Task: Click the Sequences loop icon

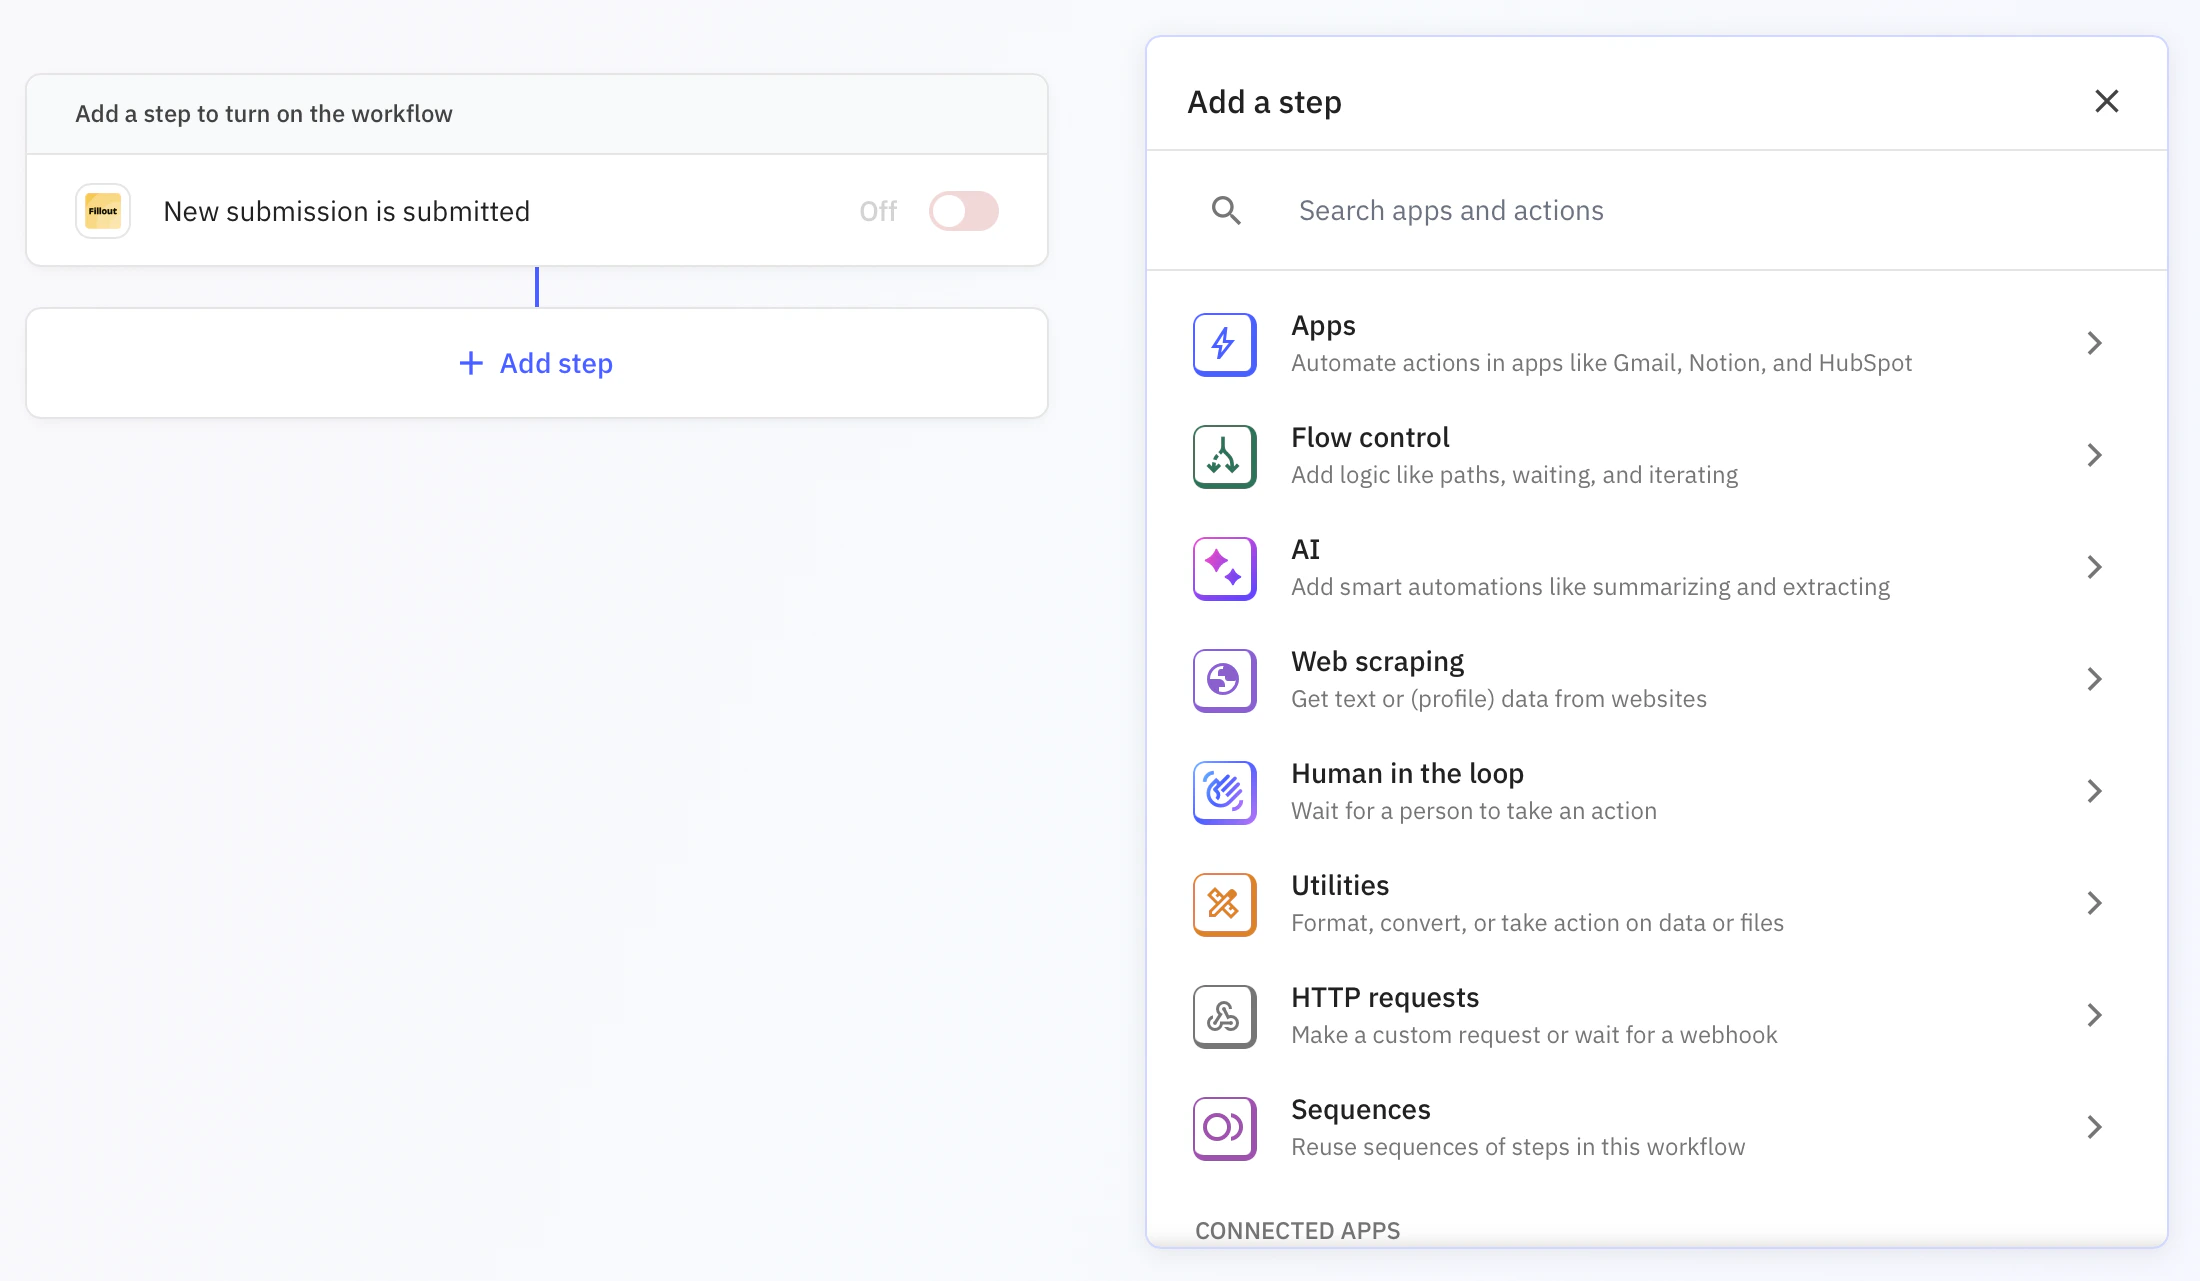Action: tap(1223, 1128)
